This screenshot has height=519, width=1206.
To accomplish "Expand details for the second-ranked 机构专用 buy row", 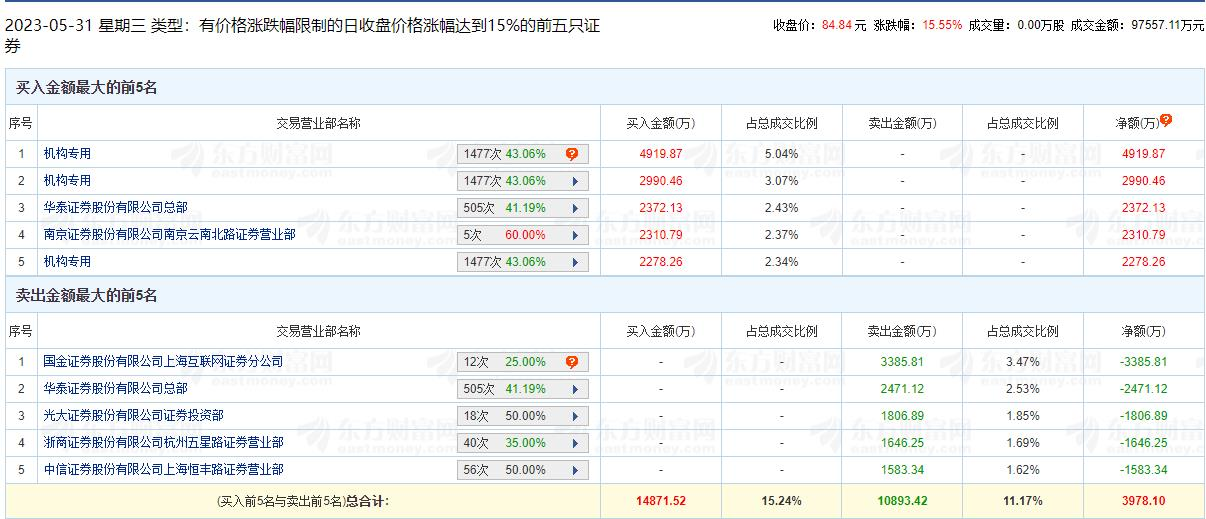I will (x=575, y=181).
